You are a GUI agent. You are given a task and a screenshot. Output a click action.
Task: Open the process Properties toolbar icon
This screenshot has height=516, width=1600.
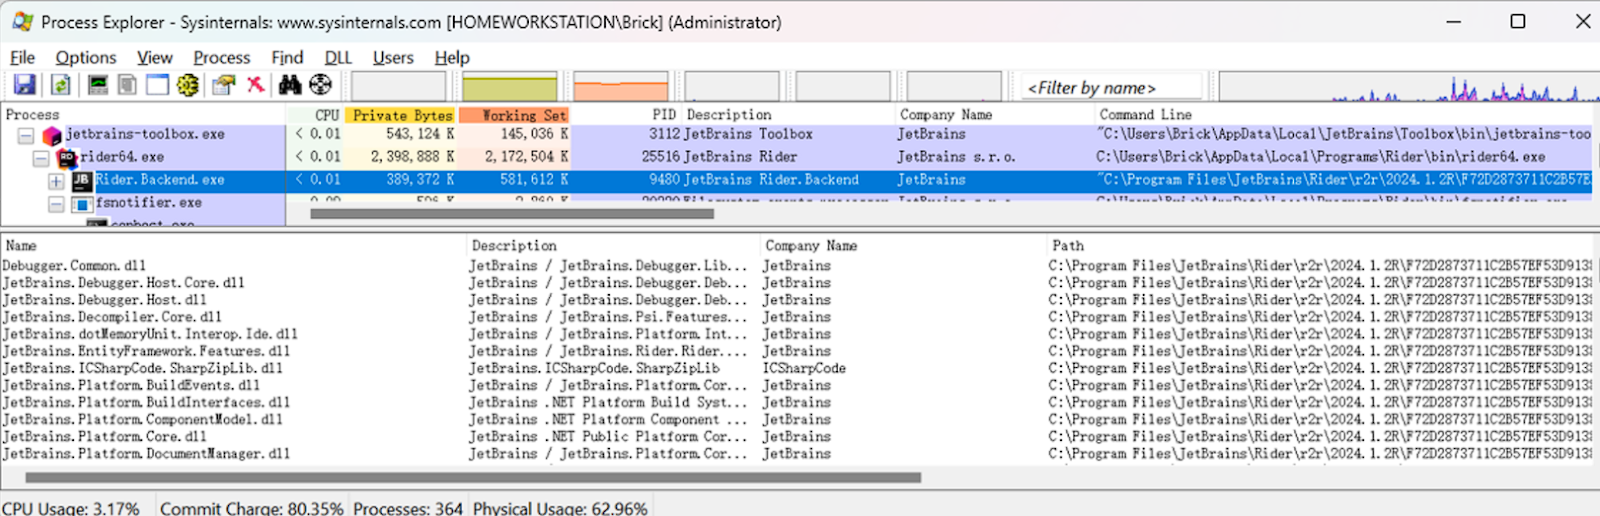coord(223,86)
